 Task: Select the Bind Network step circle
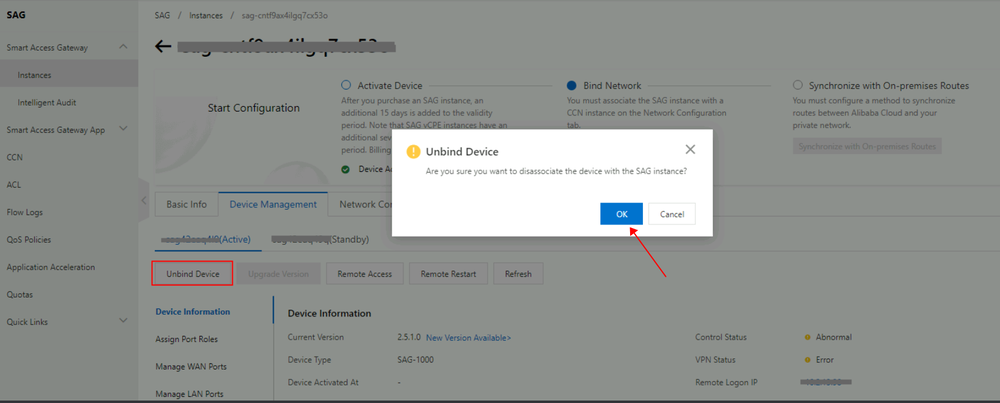click(x=572, y=85)
